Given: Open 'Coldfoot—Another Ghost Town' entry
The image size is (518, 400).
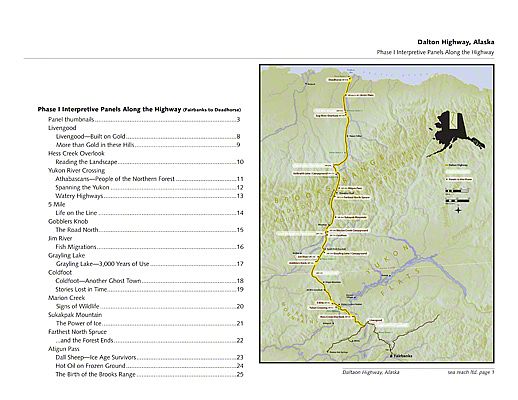Looking at the screenshot, I should point(150,281).
